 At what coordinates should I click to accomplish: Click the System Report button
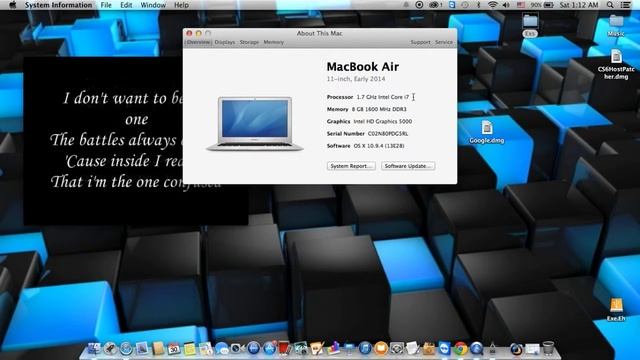pyautogui.click(x=351, y=166)
